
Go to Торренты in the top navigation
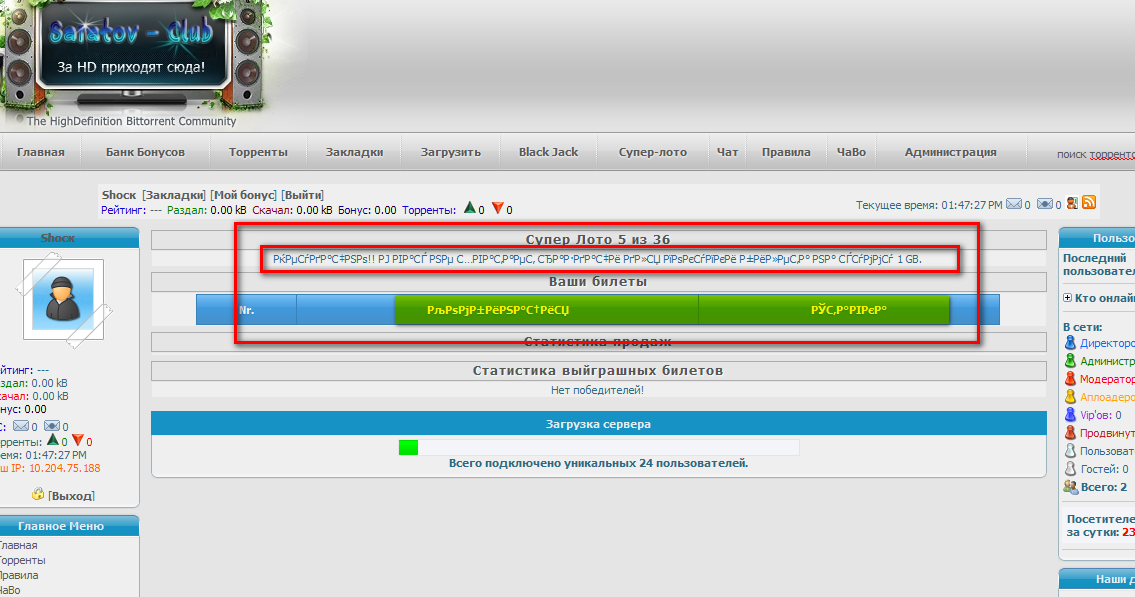[258, 152]
